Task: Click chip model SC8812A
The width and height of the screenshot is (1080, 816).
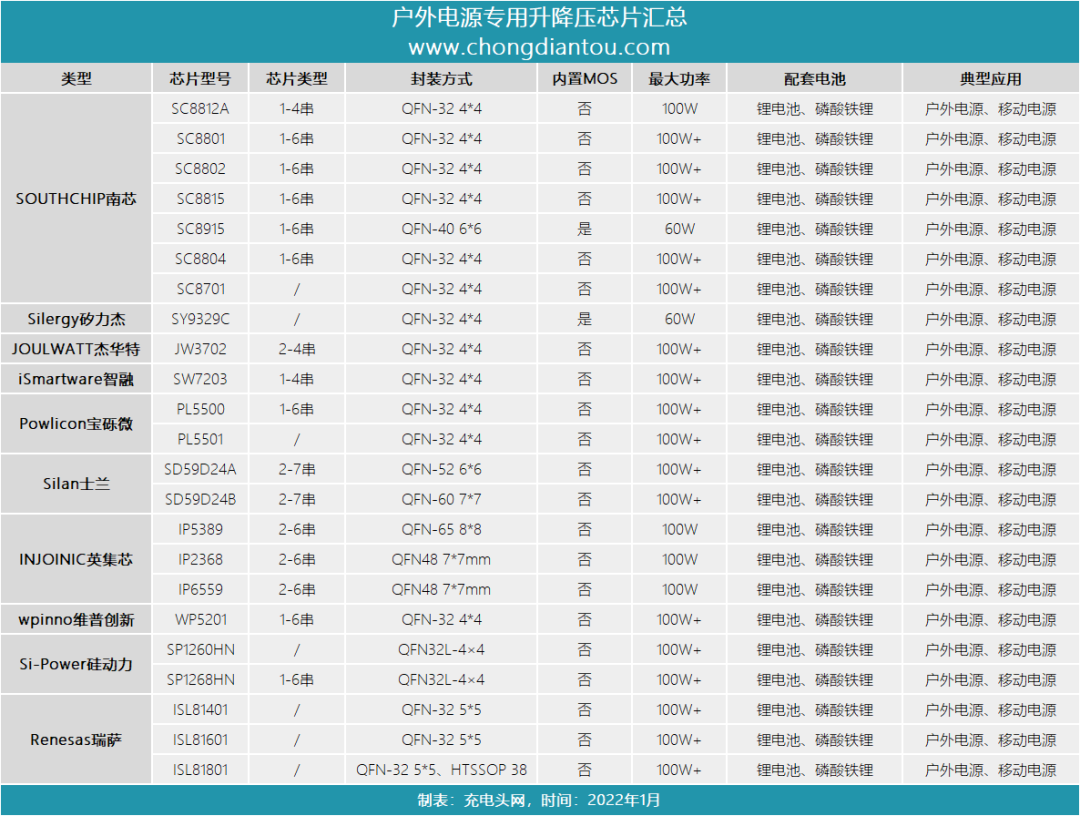Action: [200, 109]
